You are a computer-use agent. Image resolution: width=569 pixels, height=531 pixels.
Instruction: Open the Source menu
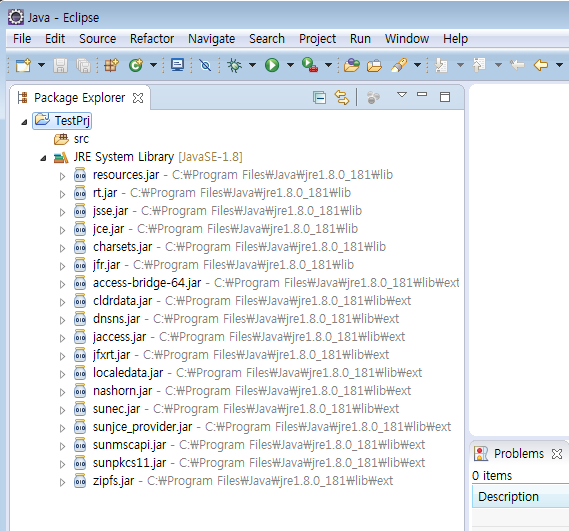click(98, 38)
